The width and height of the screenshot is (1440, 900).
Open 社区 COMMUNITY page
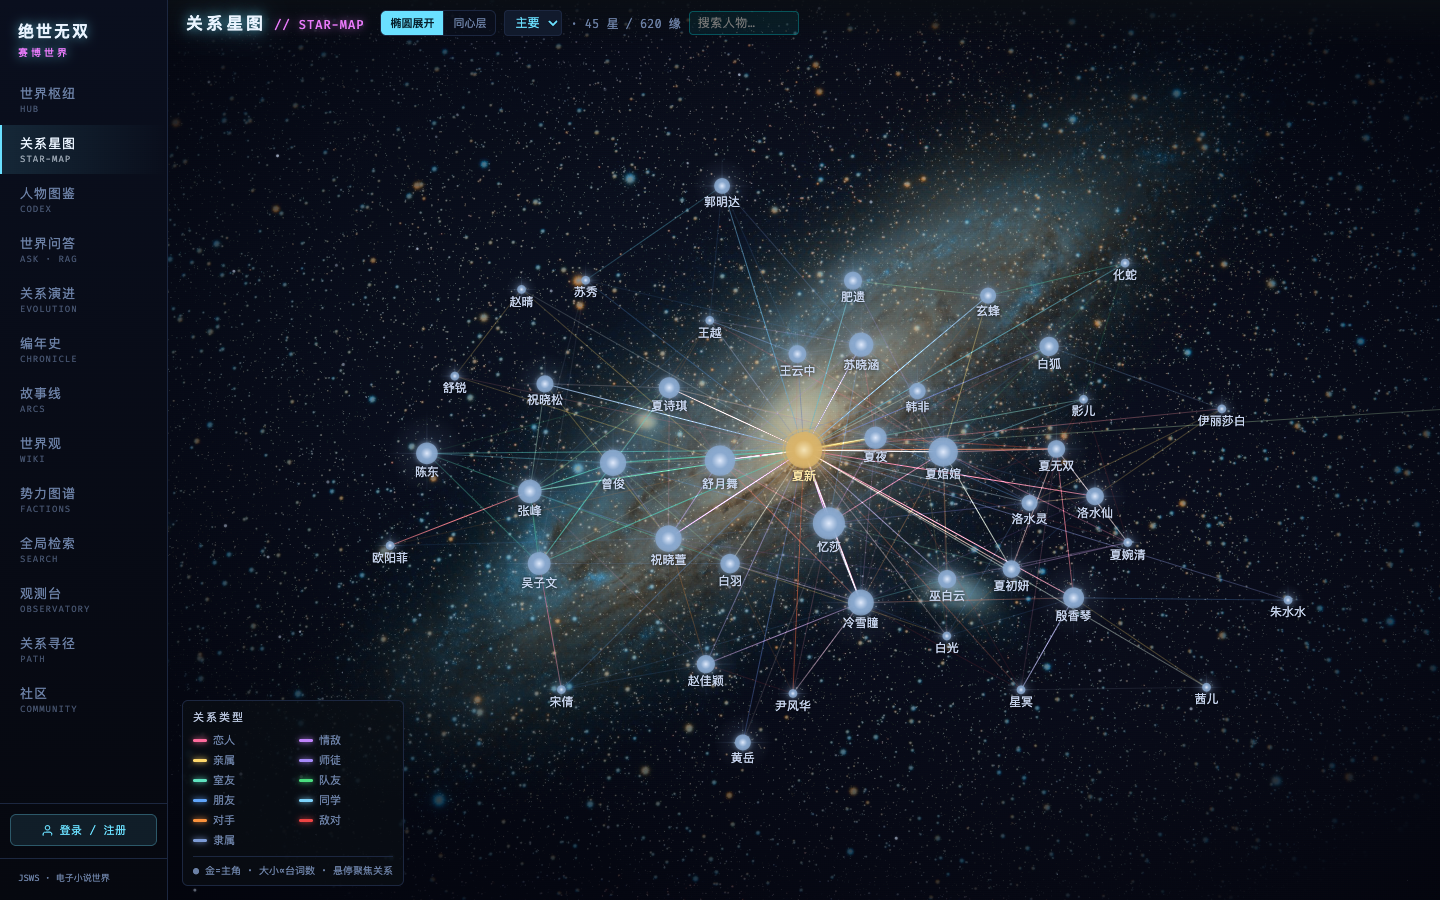click(83, 700)
